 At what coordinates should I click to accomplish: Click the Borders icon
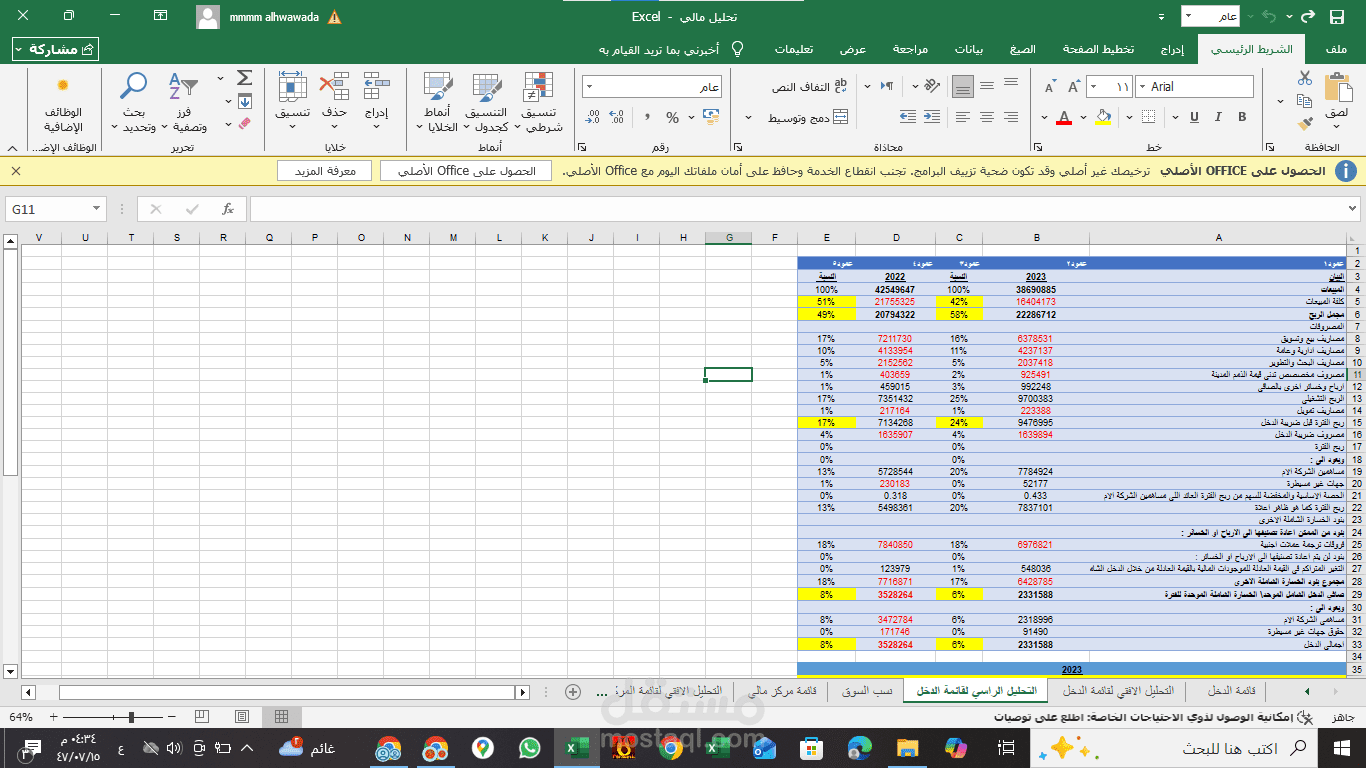tap(1149, 117)
